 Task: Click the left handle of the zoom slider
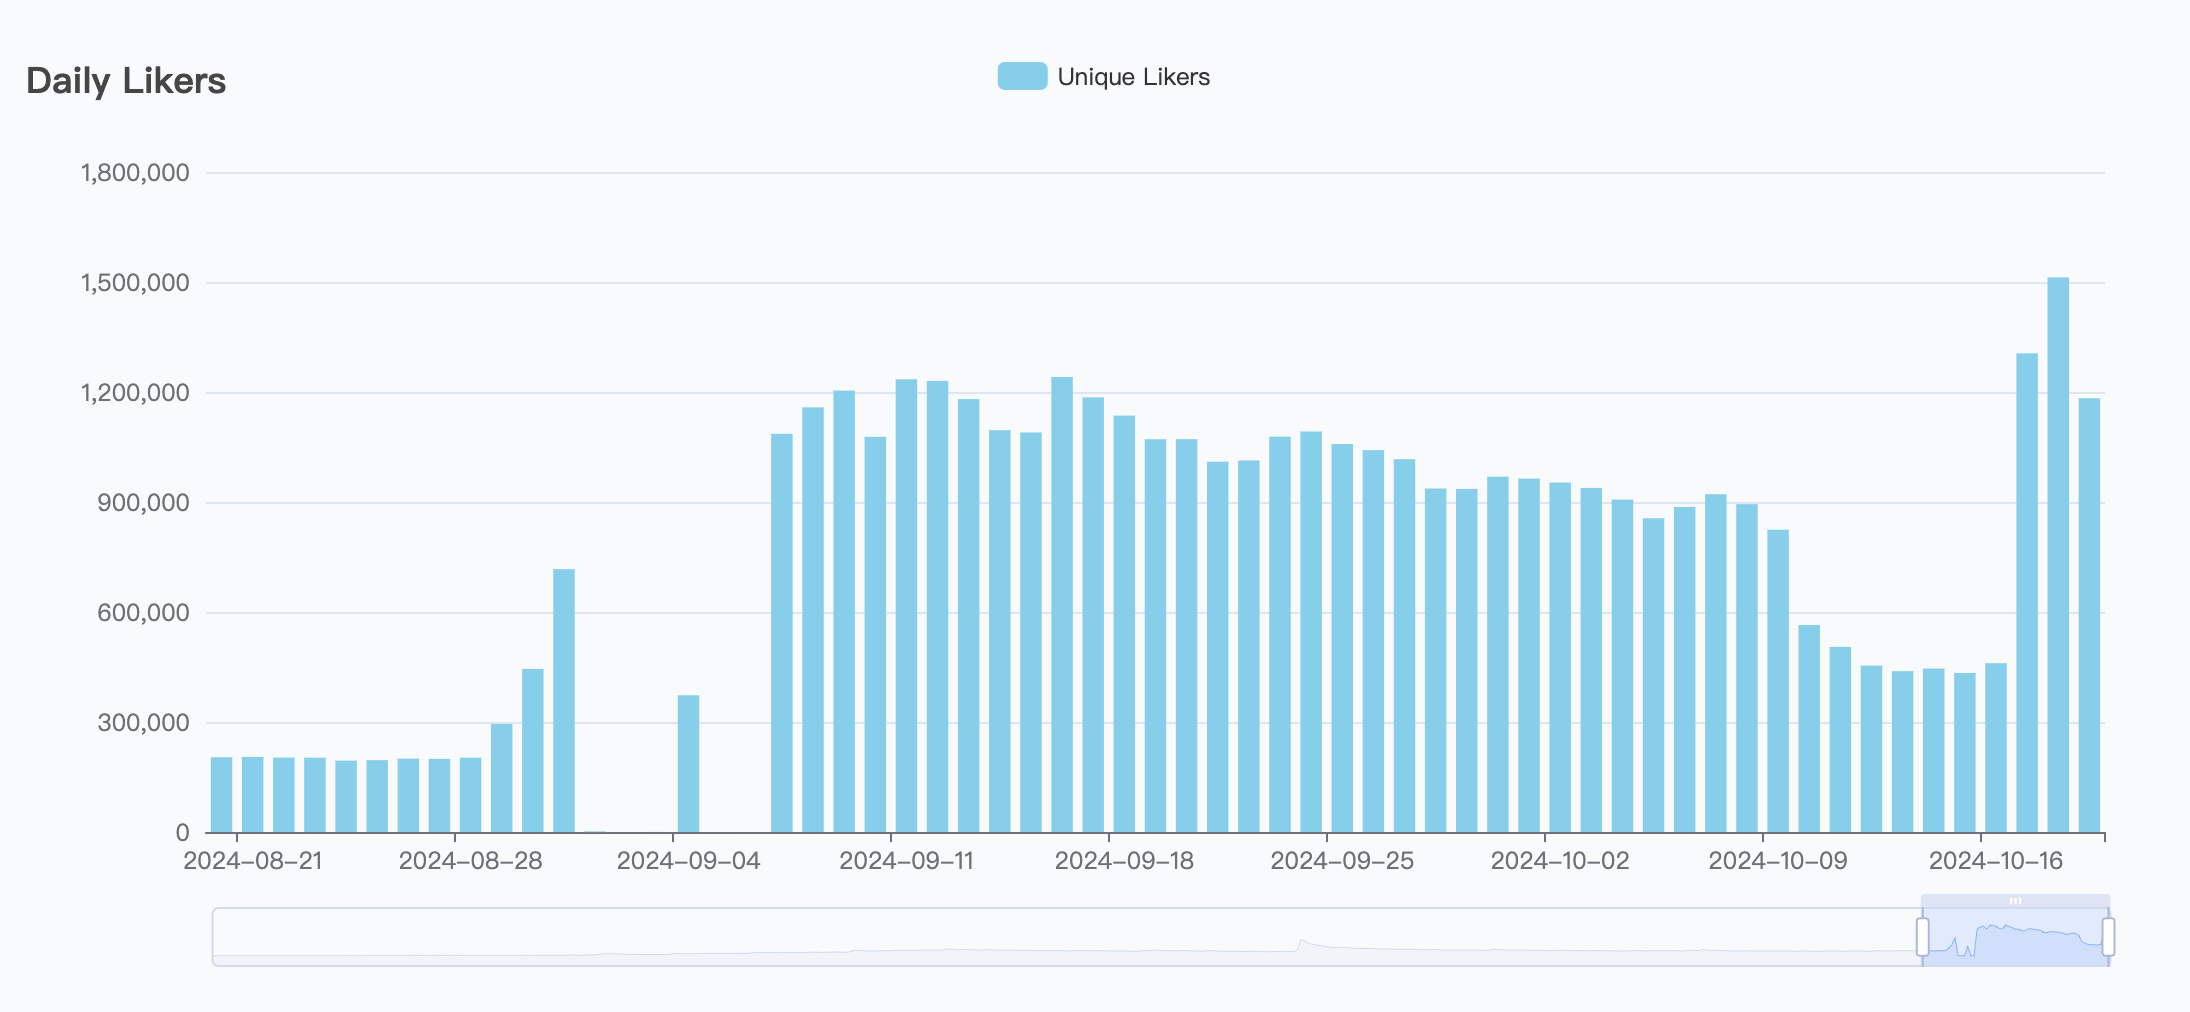tap(1922, 937)
